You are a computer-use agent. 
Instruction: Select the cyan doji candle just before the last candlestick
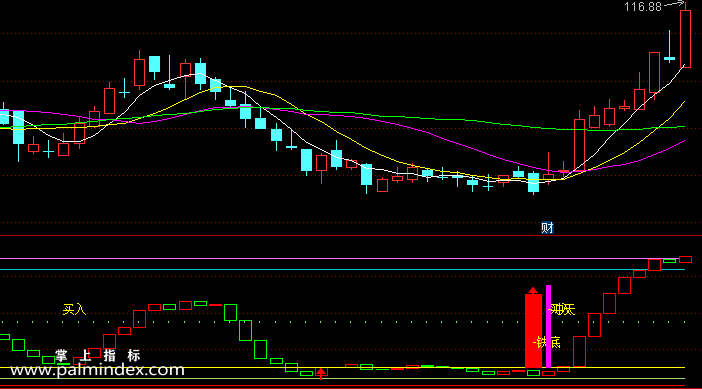pos(669,47)
